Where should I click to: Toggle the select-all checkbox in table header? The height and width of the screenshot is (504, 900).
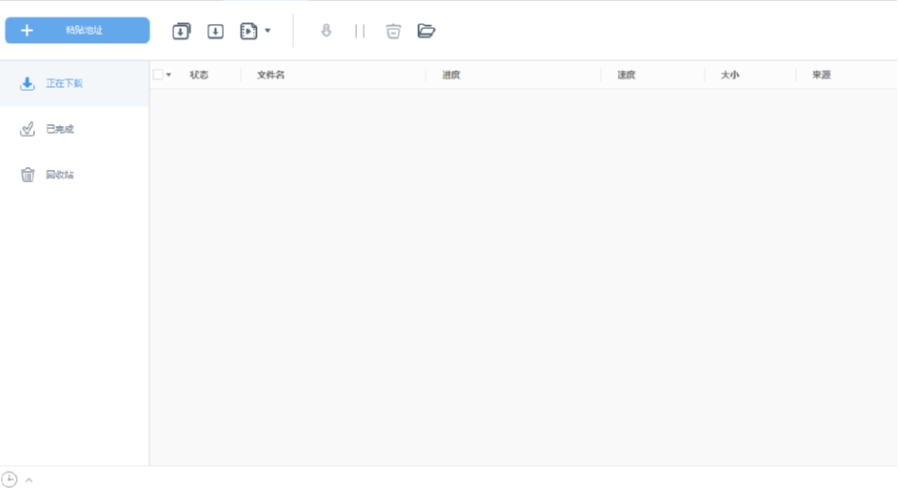coord(158,75)
